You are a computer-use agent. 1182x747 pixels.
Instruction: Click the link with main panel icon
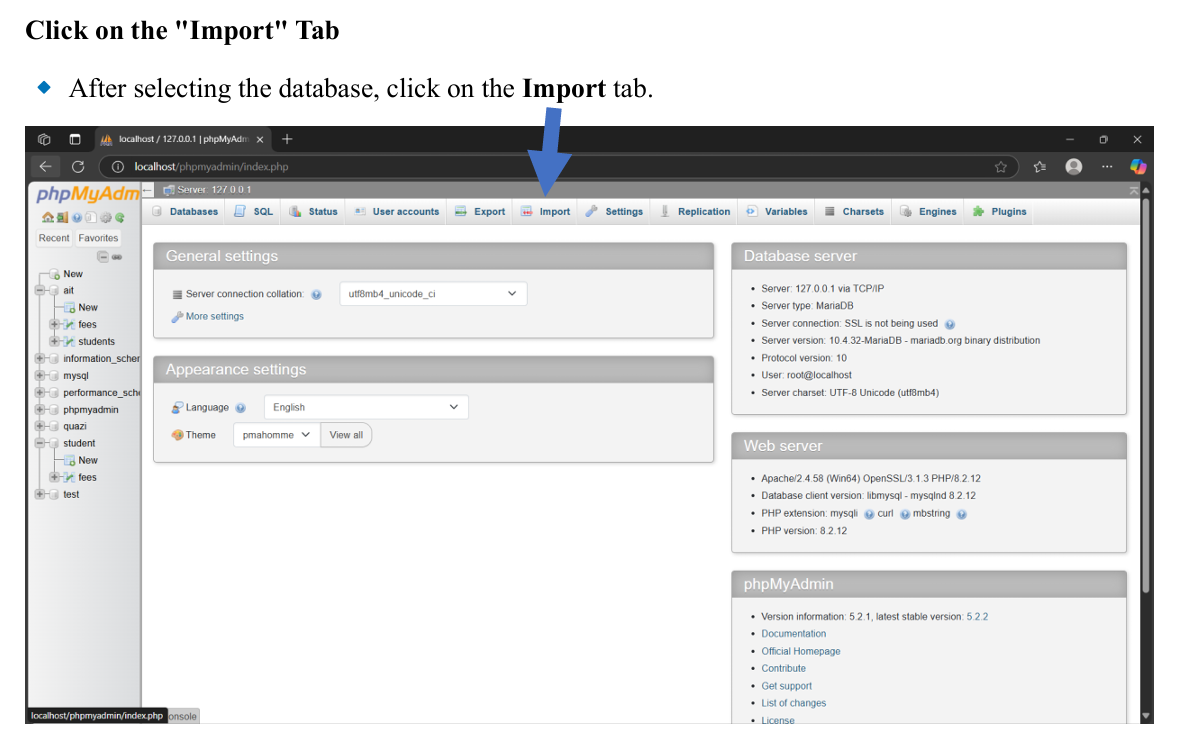(117, 257)
